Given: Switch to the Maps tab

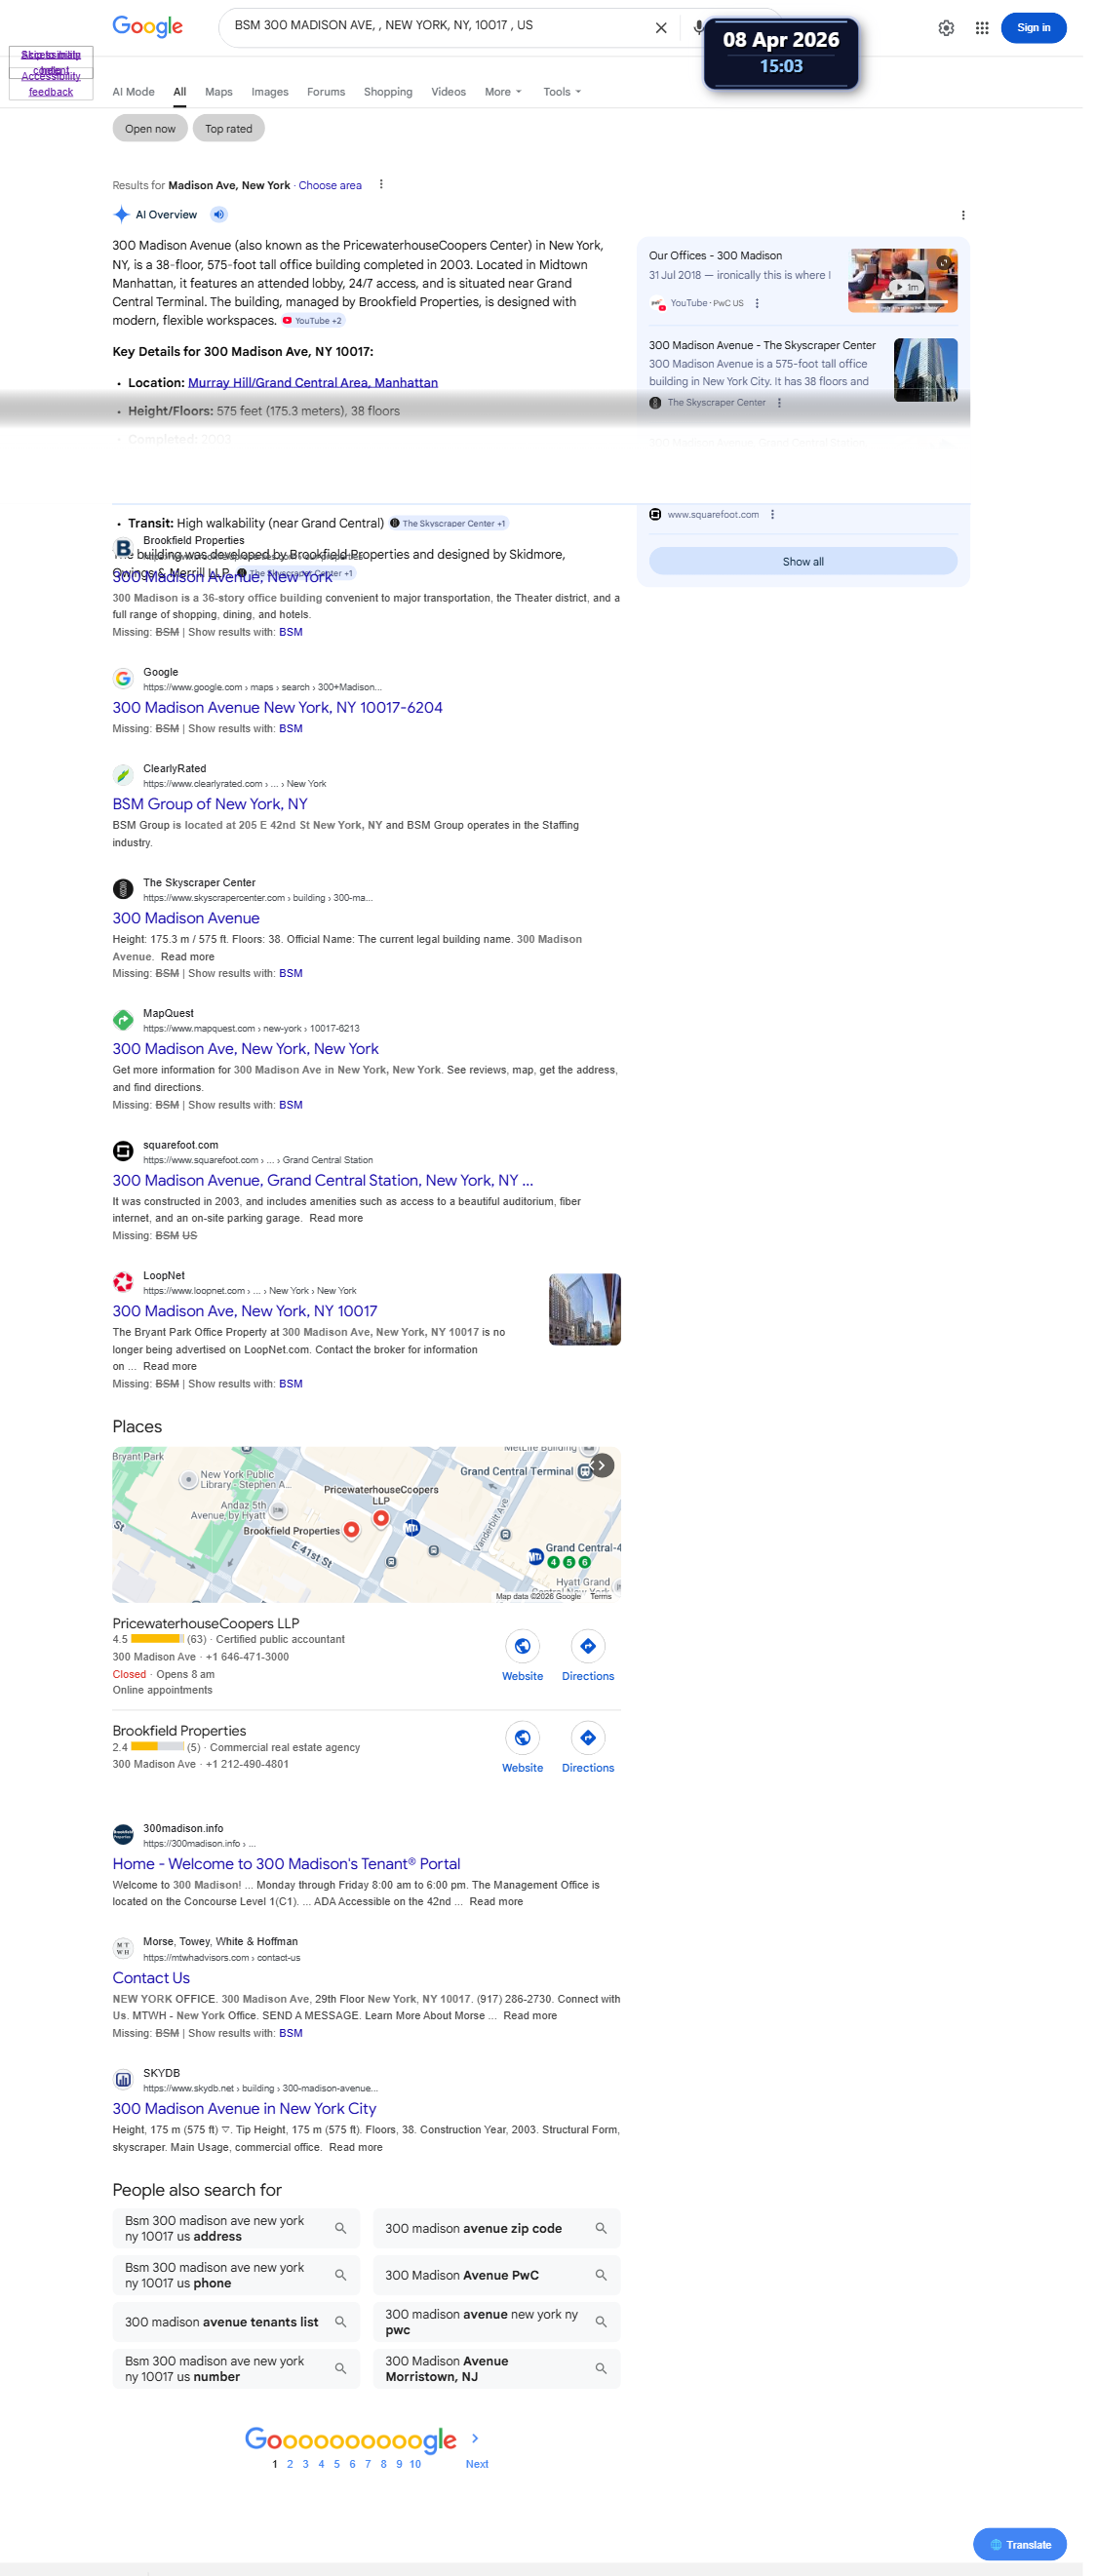Looking at the screenshot, I should 218,92.
